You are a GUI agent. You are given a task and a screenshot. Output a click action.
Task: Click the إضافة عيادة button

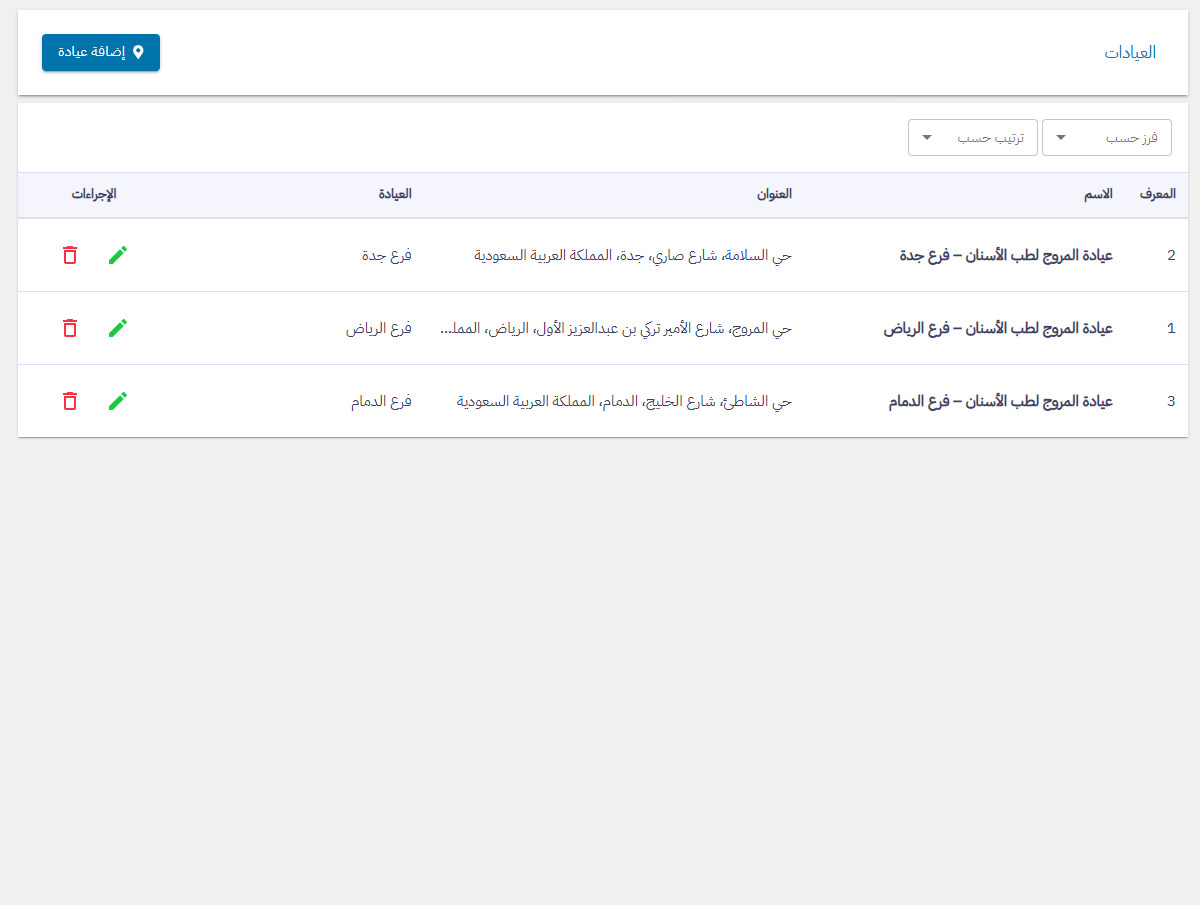tap(101, 52)
